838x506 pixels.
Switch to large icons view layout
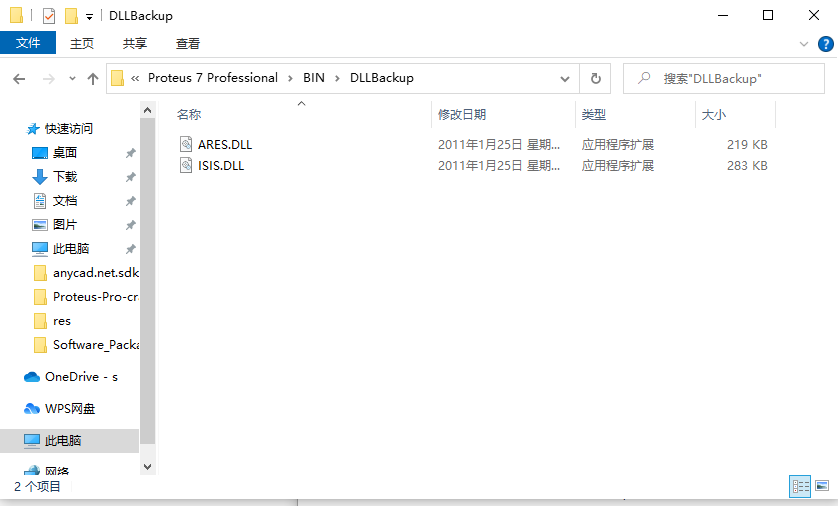coord(822,486)
